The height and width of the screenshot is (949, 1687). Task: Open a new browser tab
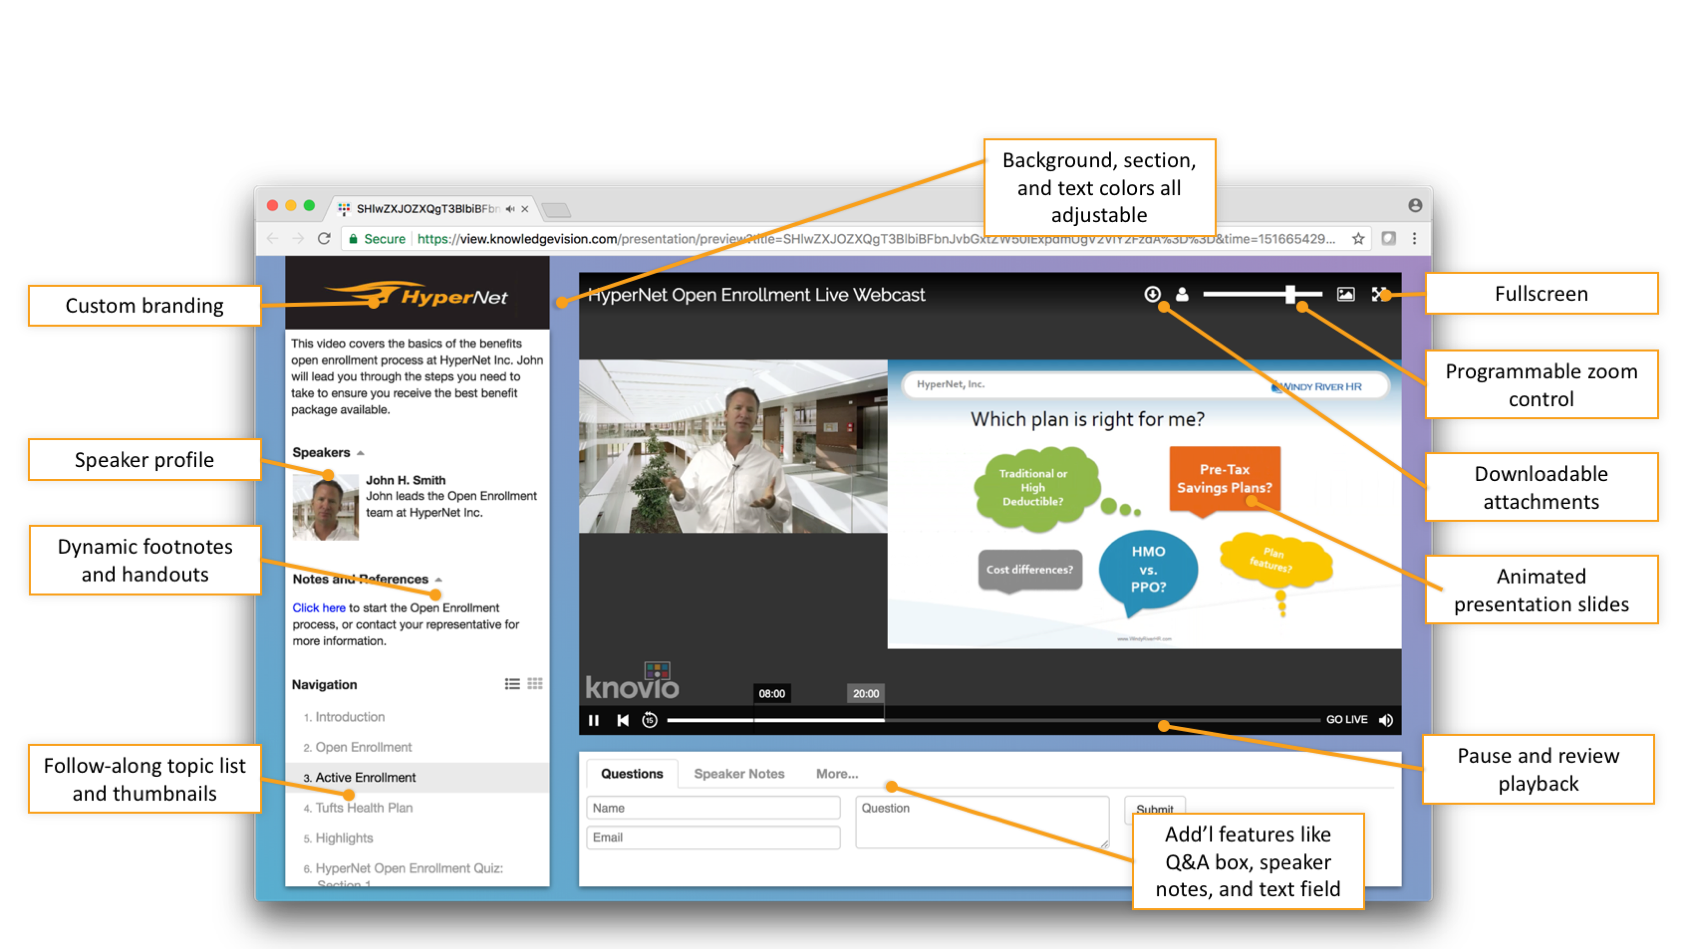556,209
